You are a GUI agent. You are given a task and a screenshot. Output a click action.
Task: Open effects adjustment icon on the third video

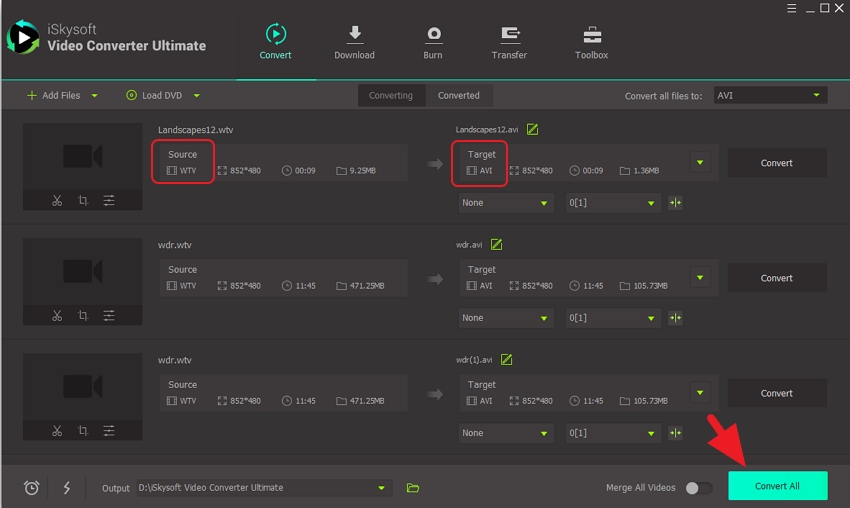[x=109, y=431]
